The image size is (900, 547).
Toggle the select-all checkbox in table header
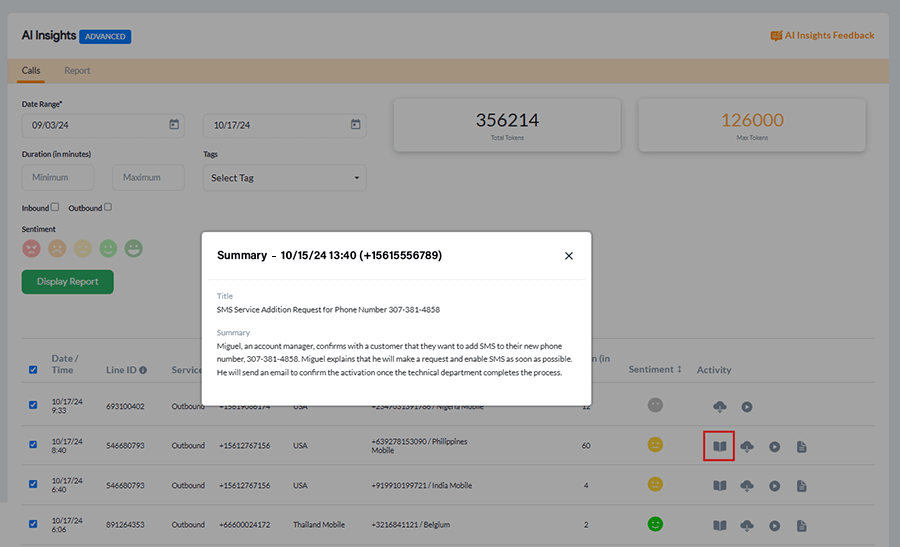pos(33,370)
